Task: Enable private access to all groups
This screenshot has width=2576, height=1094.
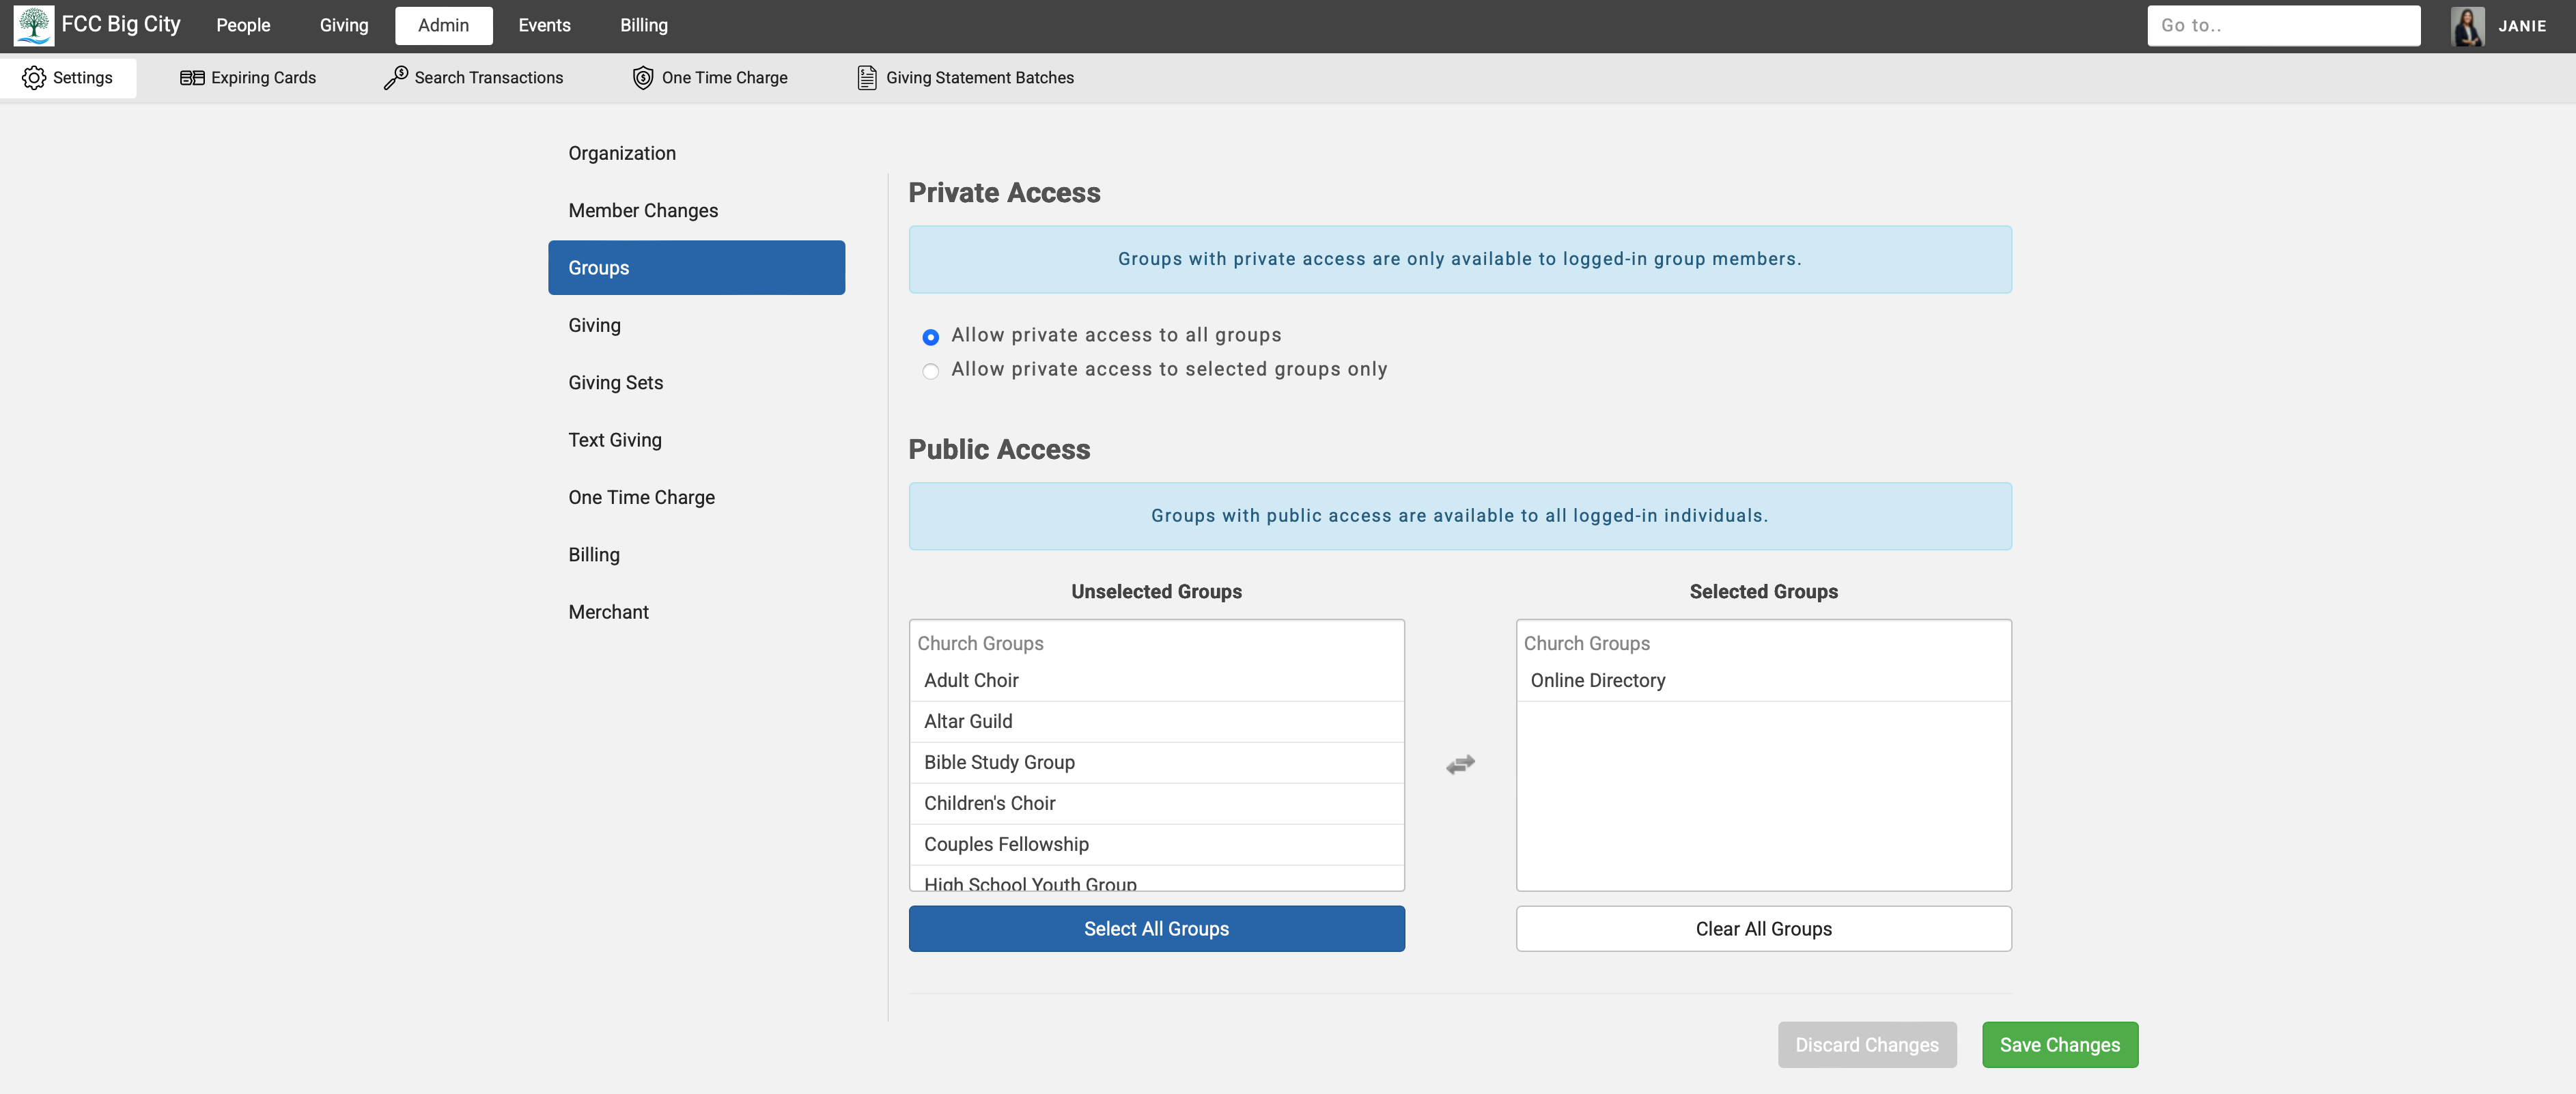Action: (931, 337)
